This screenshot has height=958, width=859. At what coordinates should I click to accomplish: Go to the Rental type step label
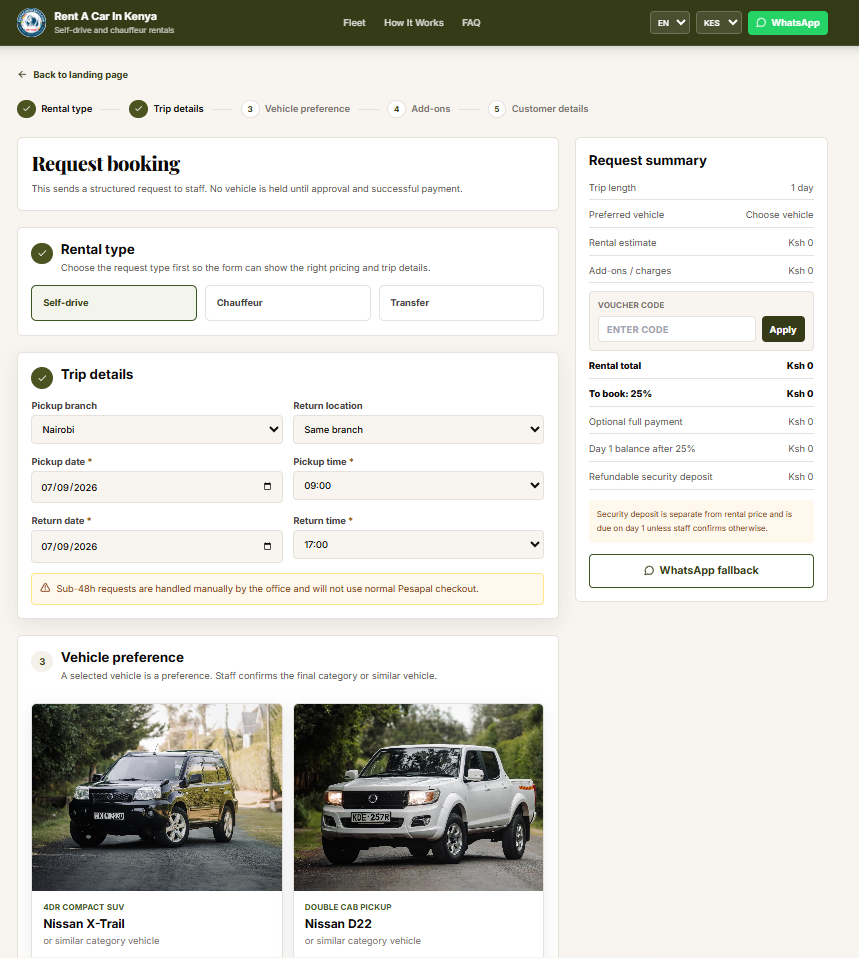point(67,109)
